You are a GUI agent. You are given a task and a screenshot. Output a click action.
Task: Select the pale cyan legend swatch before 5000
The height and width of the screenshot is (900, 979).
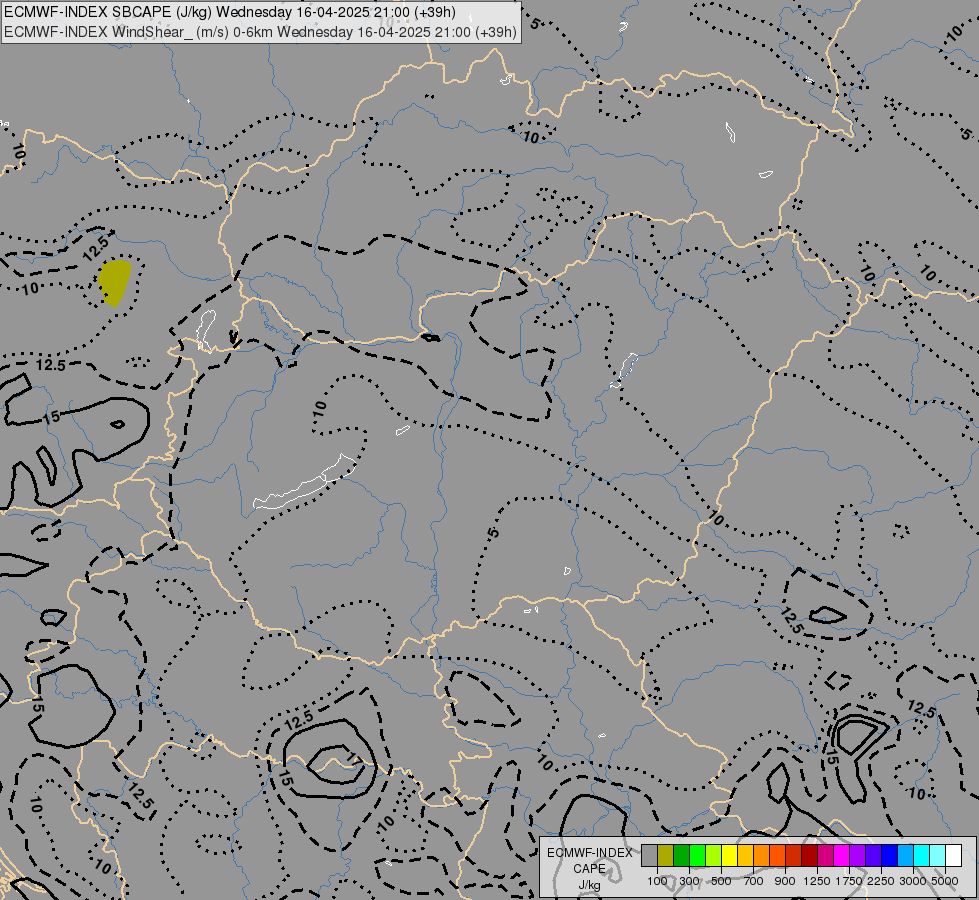point(938,855)
